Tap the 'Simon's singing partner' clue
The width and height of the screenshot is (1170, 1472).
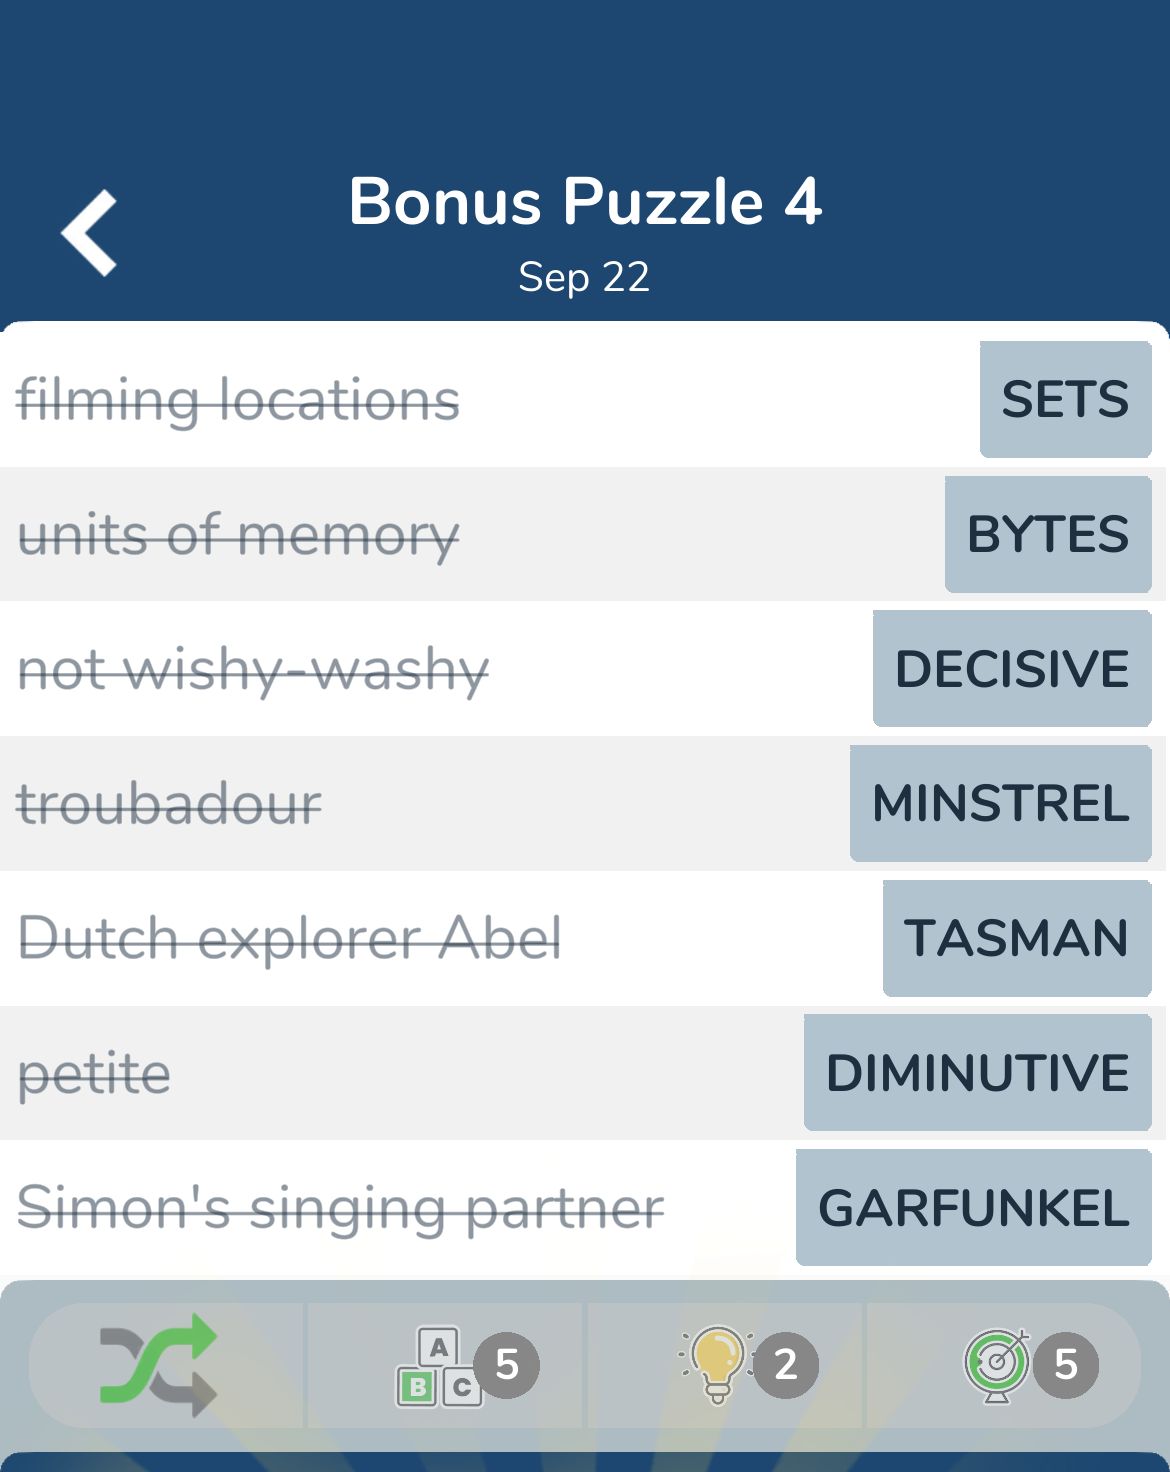coord(341,1208)
